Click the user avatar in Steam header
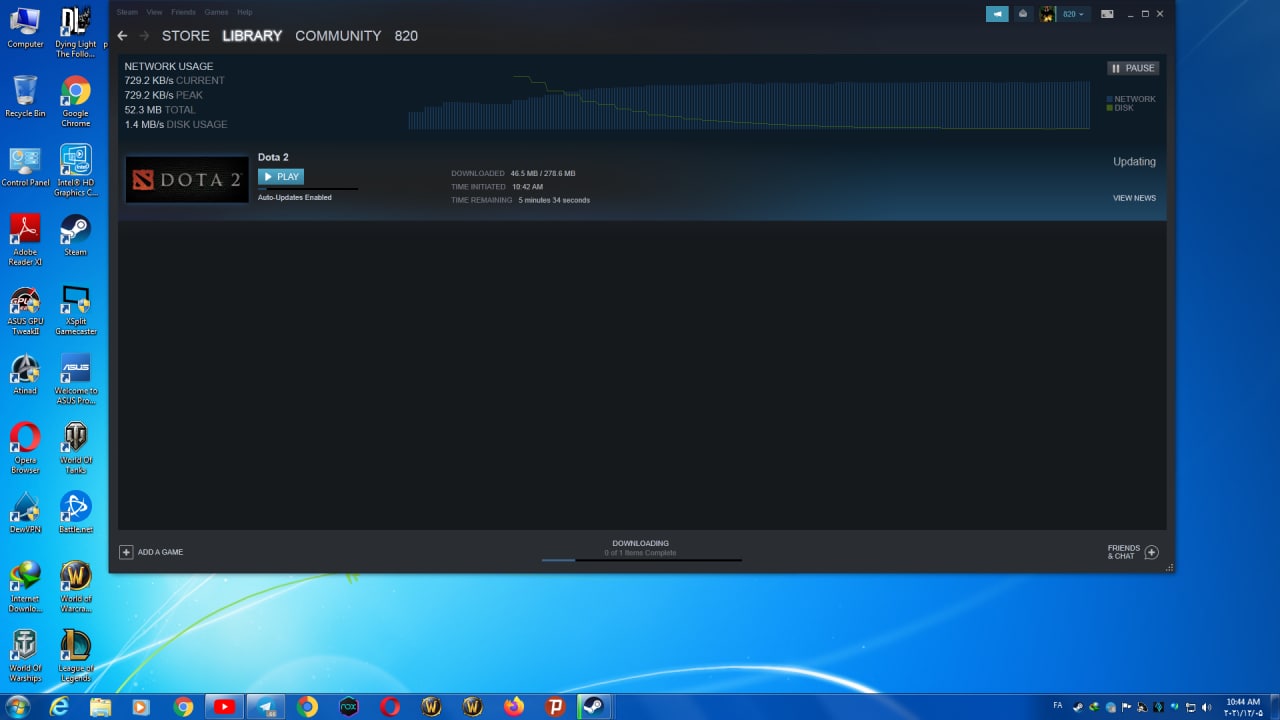The height and width of the screenshot is (720, 1280). [x=1047, y=14]
